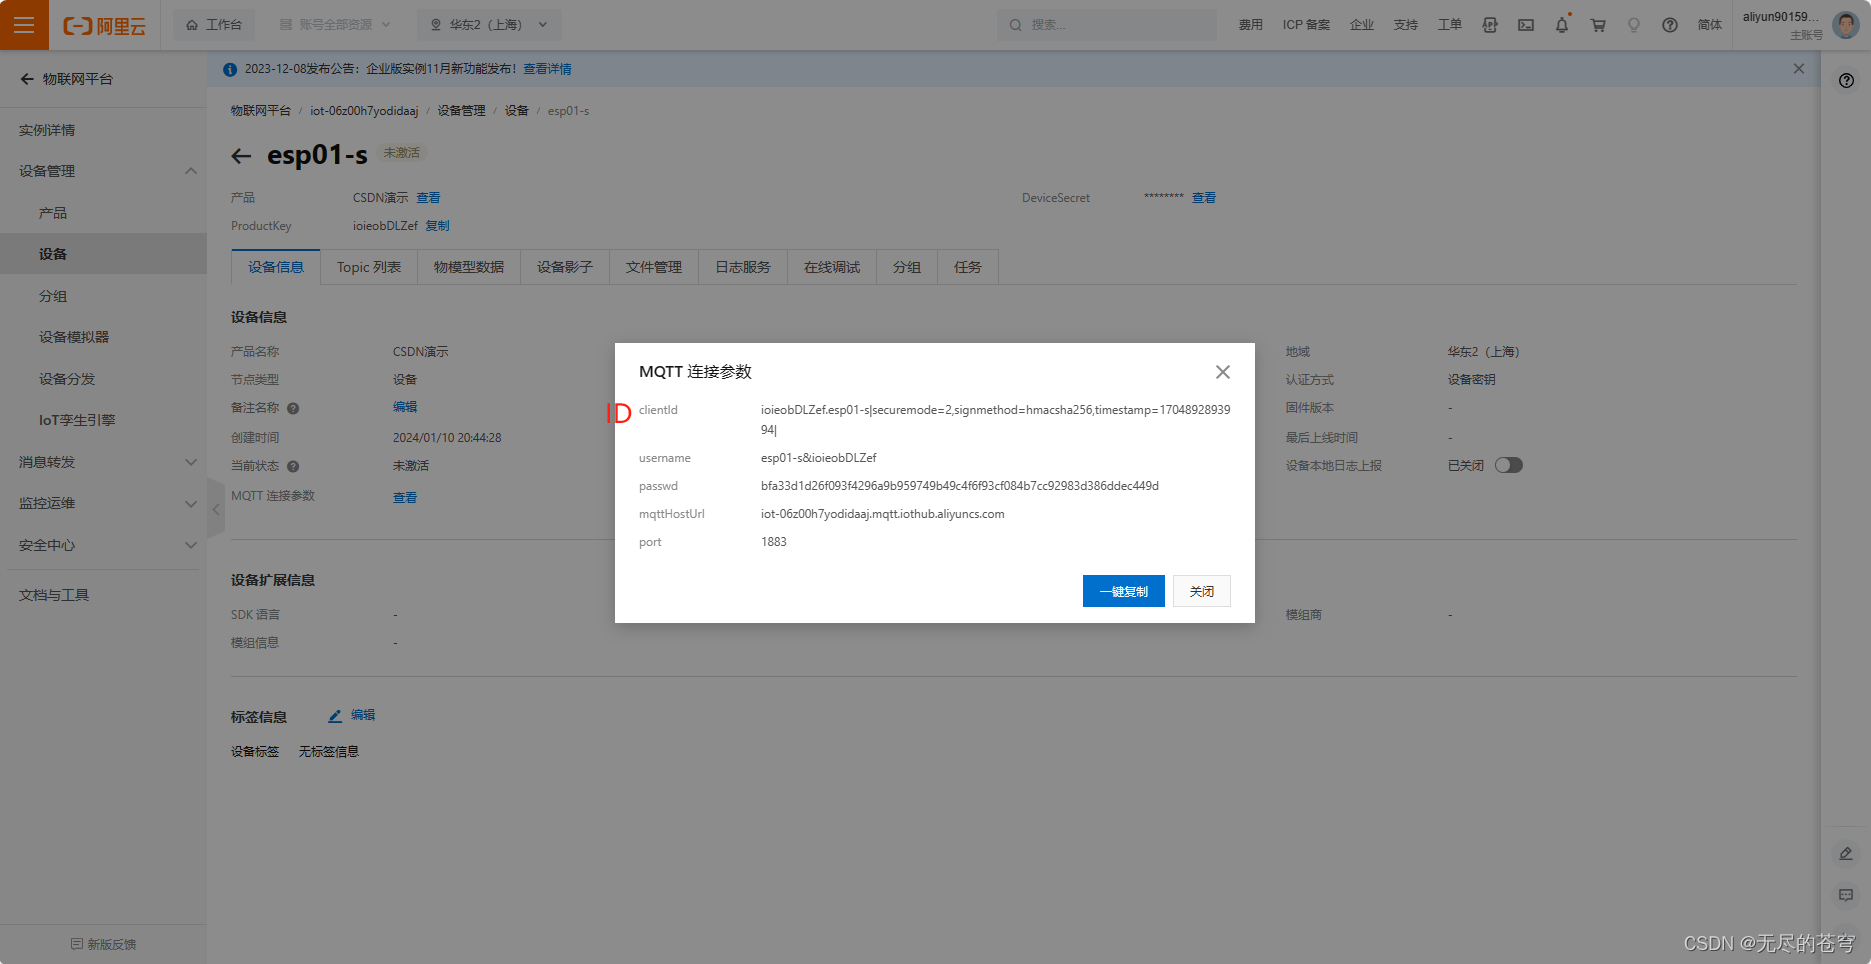Click the Alibaba Cloud logo
This screenshot has height=964, width=1871.
104,26
